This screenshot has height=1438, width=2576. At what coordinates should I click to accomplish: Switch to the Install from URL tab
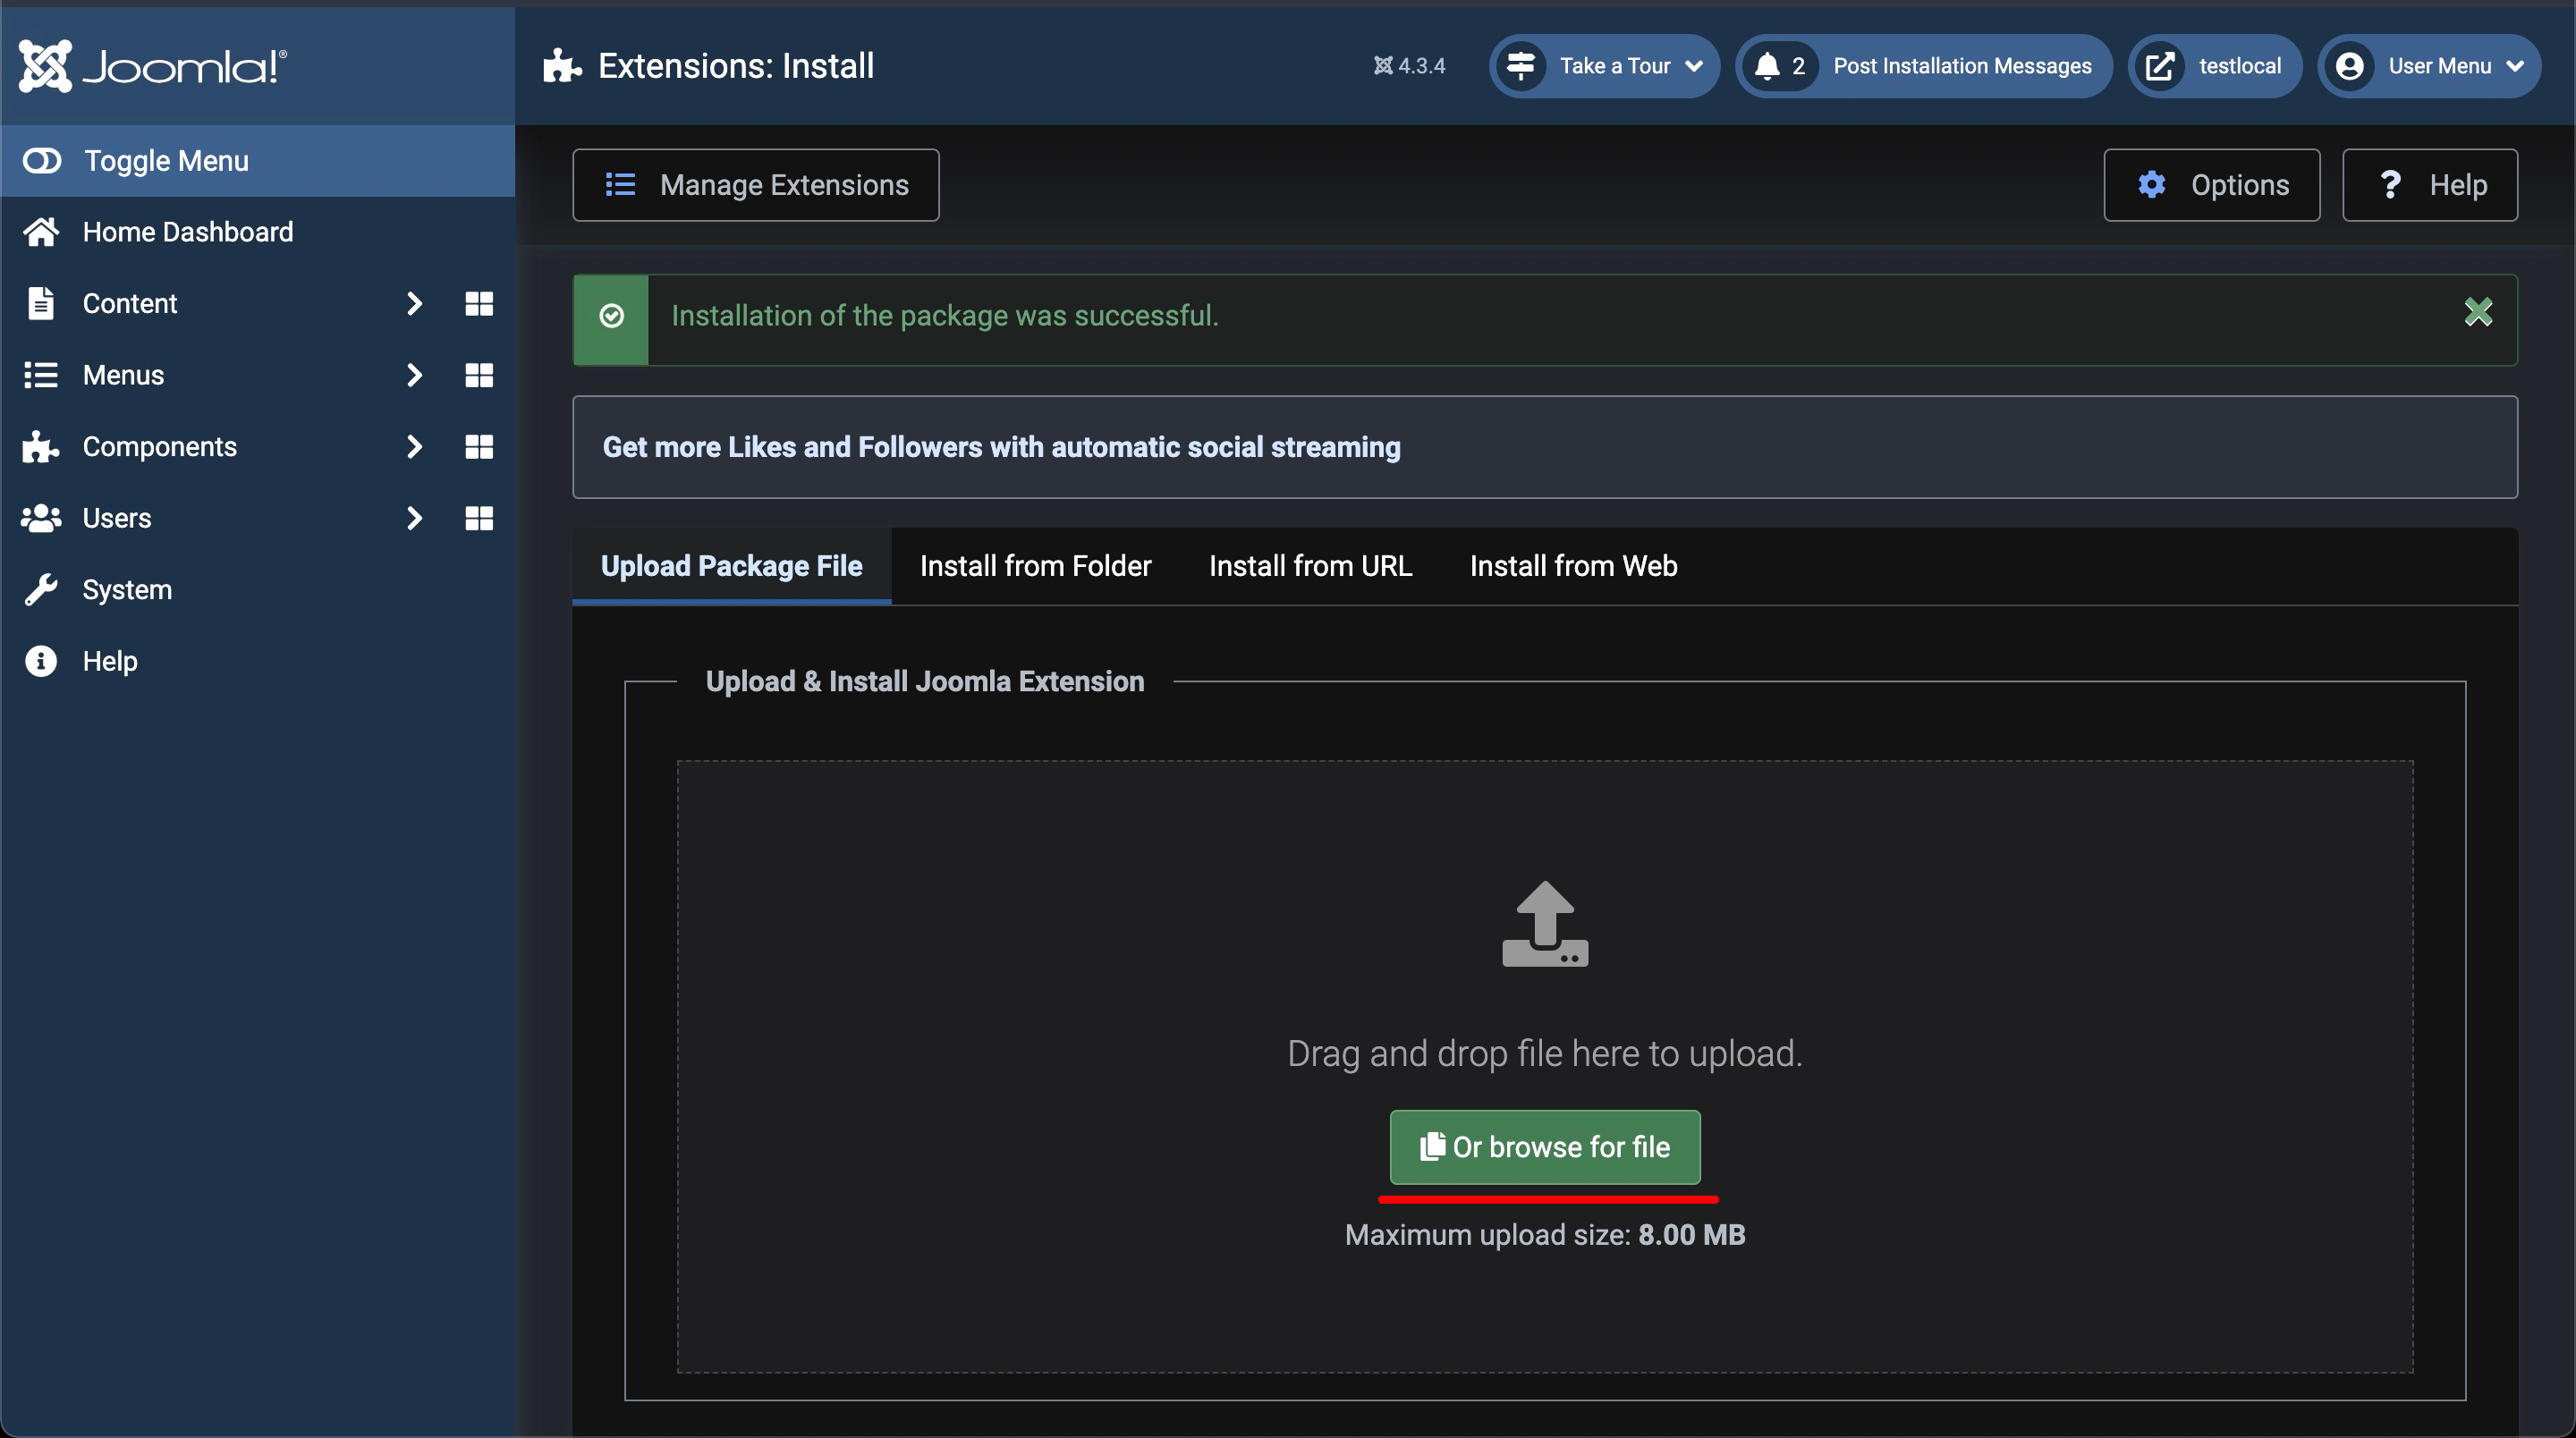click(x=1310, y=566)
